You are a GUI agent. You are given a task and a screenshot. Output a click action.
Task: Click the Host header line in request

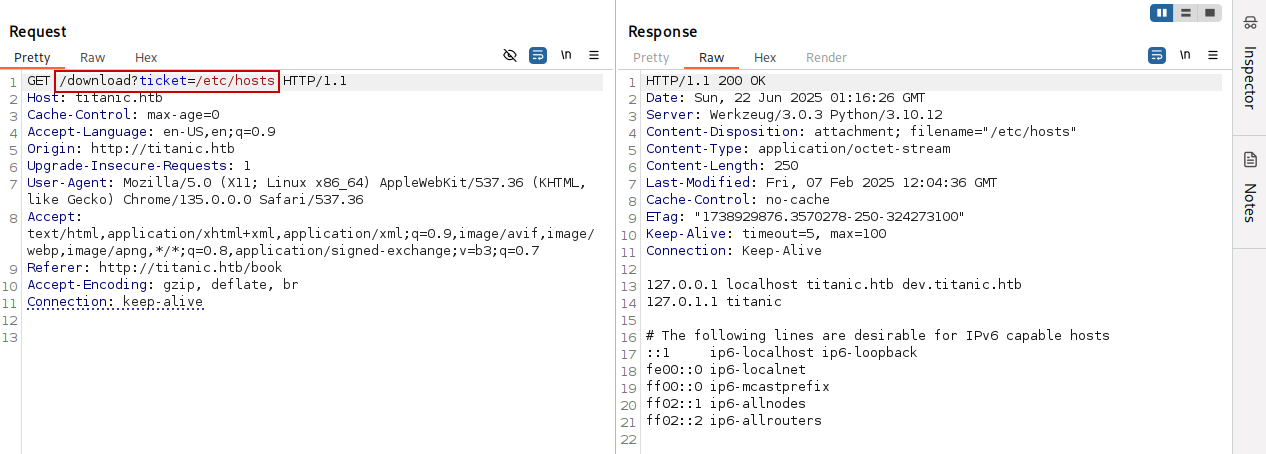click(x=95, y=98)
